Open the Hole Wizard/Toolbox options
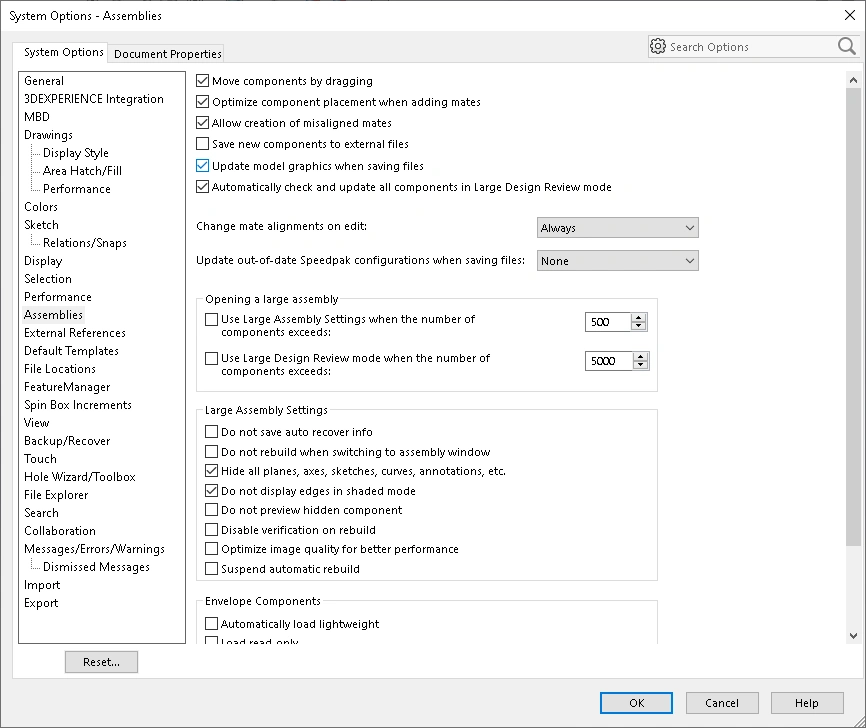 click(80, 477)
